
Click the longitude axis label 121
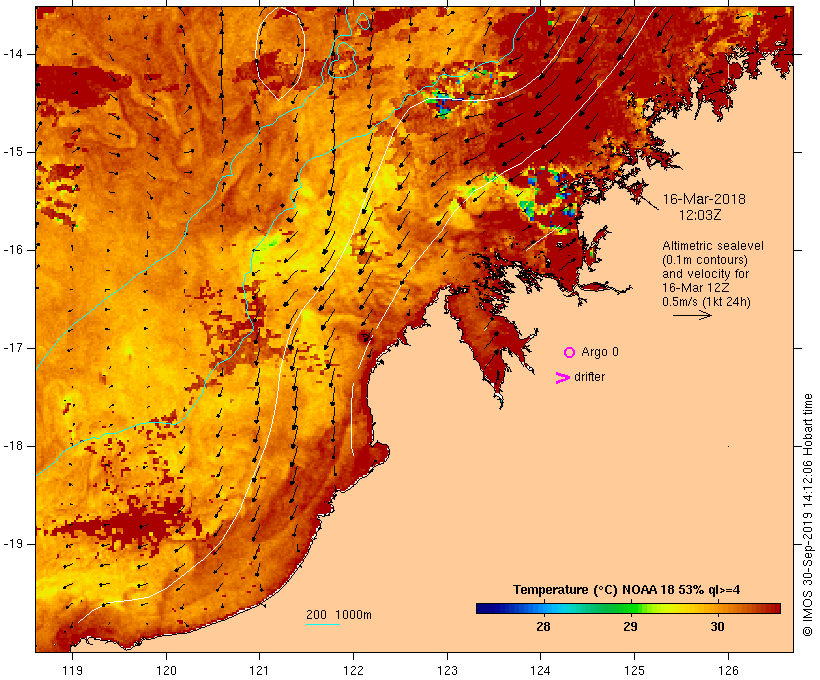(x=259, y=670)
